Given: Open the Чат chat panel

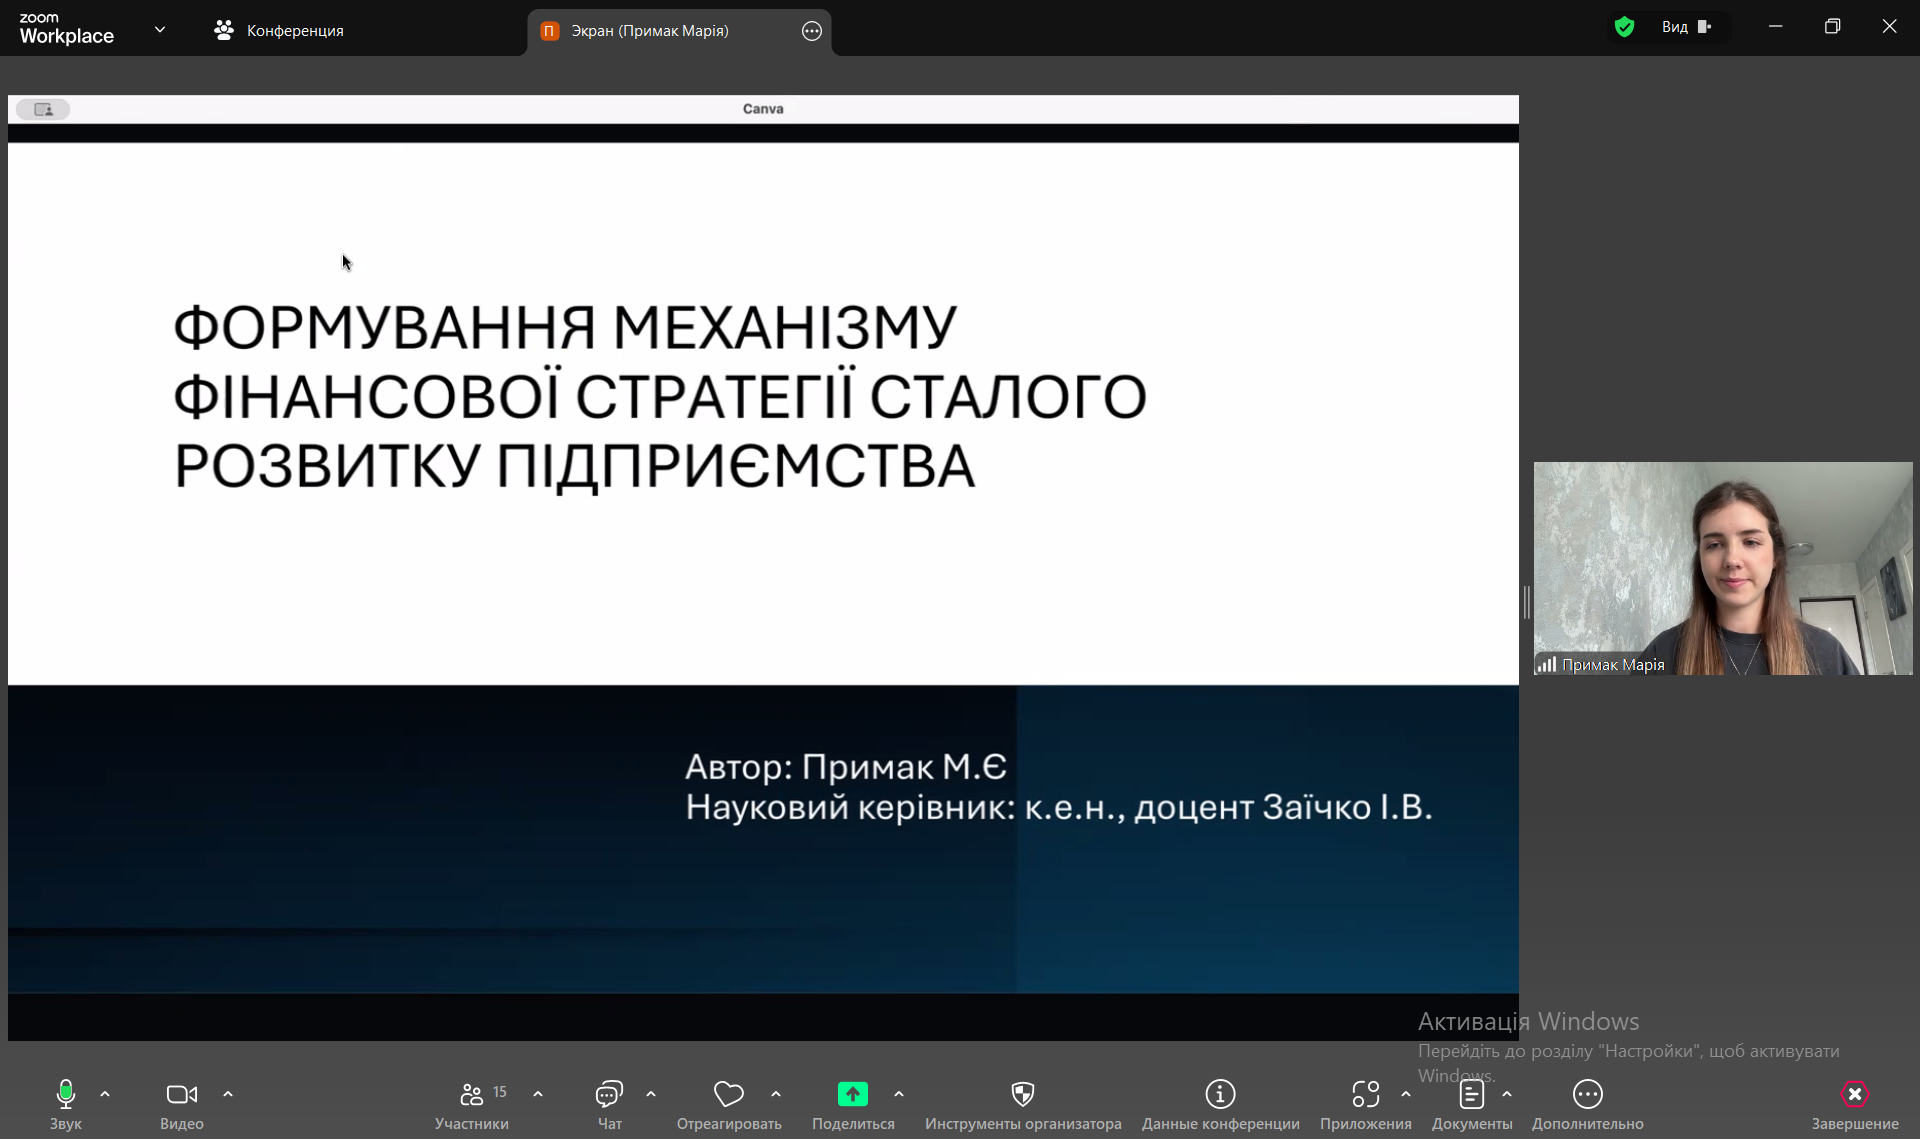Looking at the screenshot, I should coord(609,1095).
